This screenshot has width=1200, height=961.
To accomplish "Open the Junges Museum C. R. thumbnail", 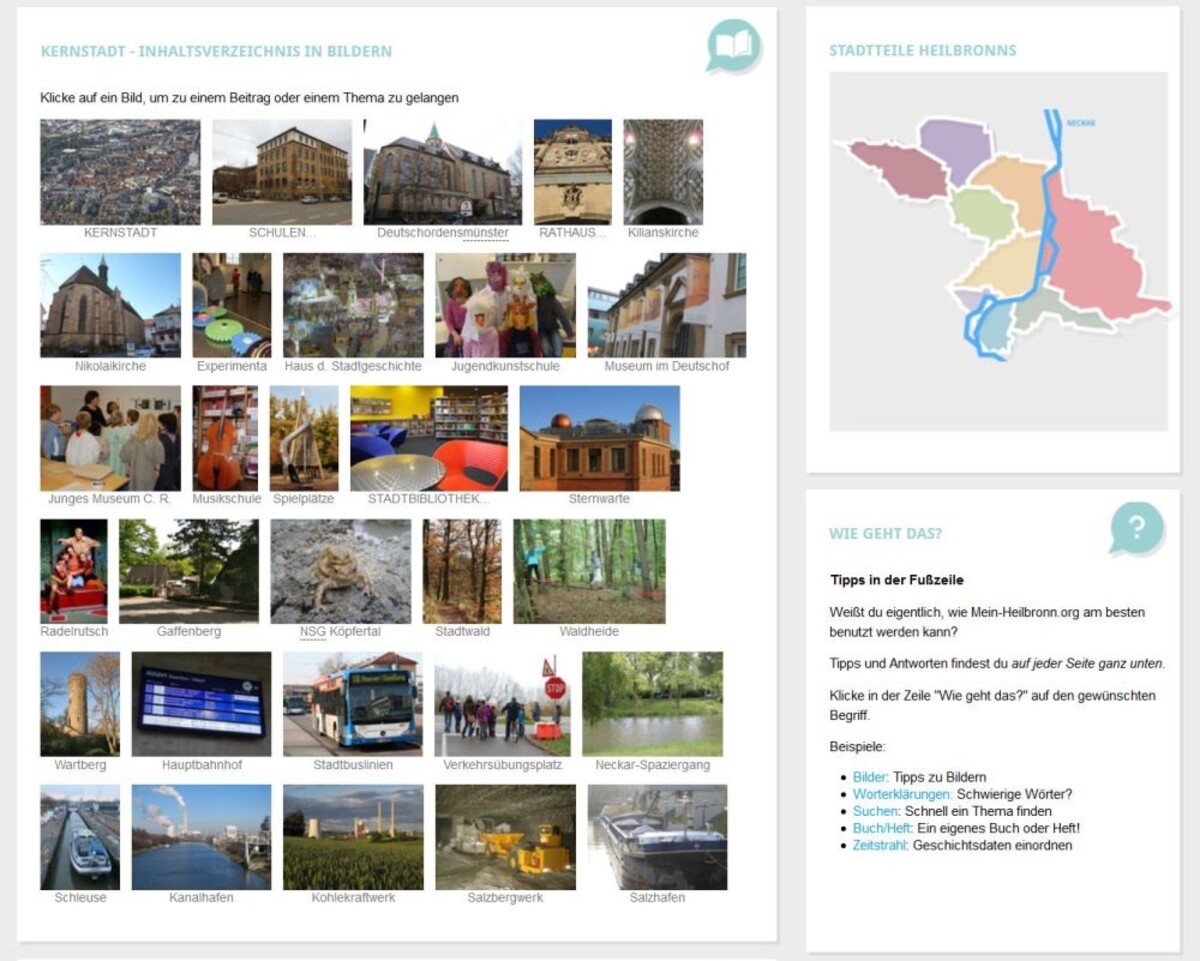I will (x=110, y=438).
